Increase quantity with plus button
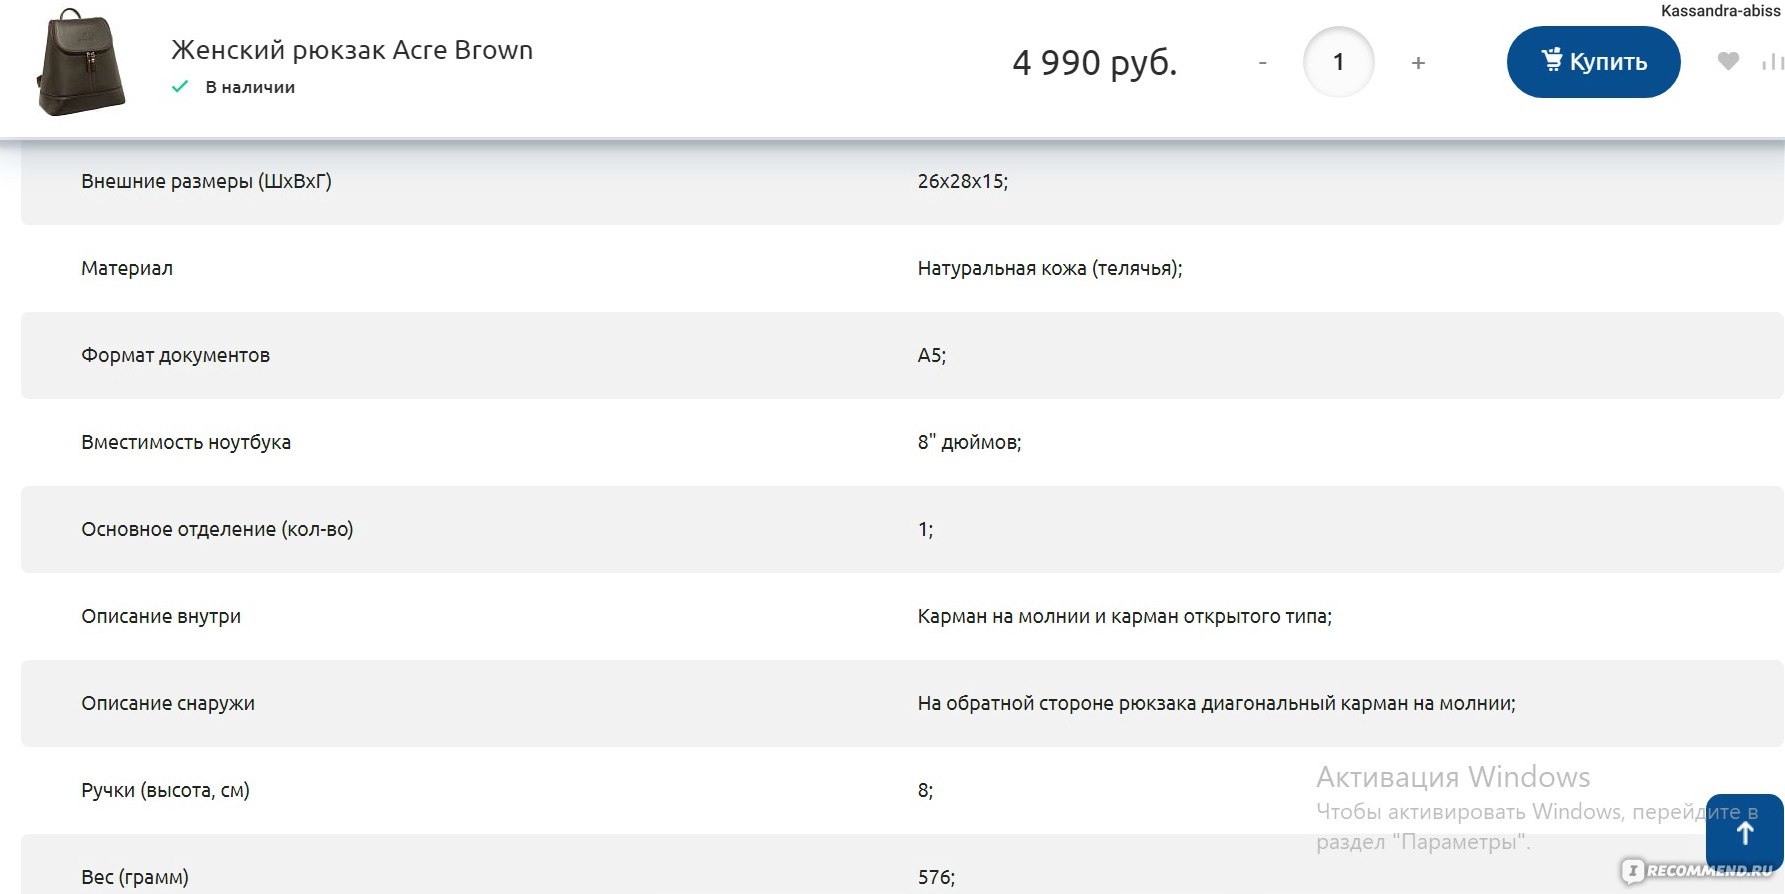Viewport: 1785px width, 894px height. 1418,63
